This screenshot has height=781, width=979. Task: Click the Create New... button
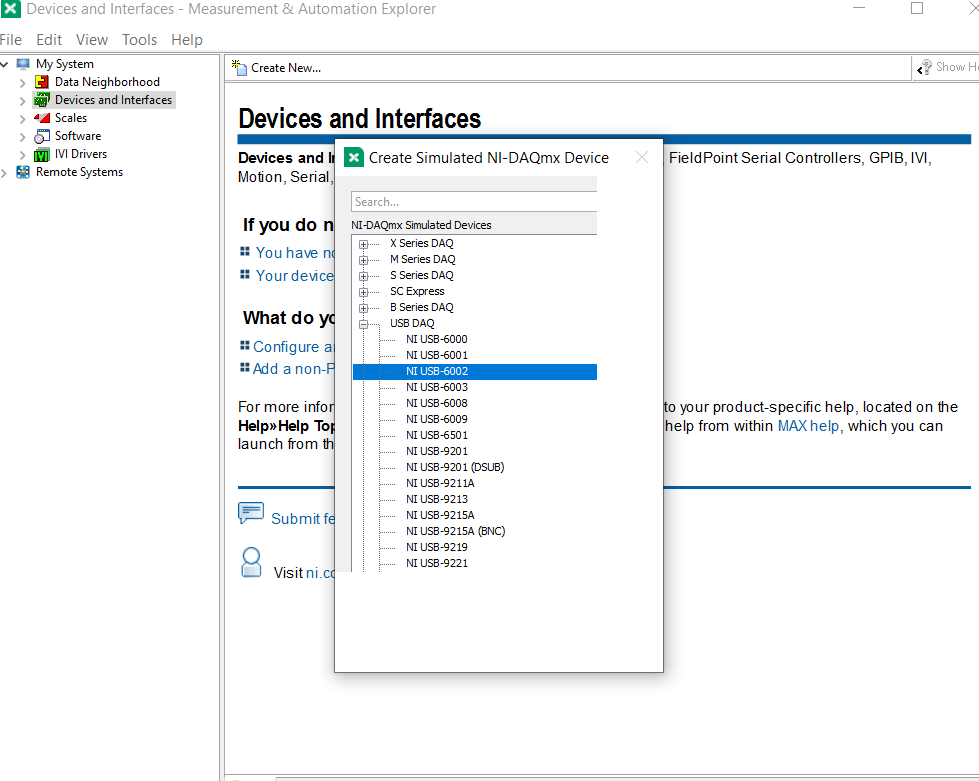pos(276,67)
